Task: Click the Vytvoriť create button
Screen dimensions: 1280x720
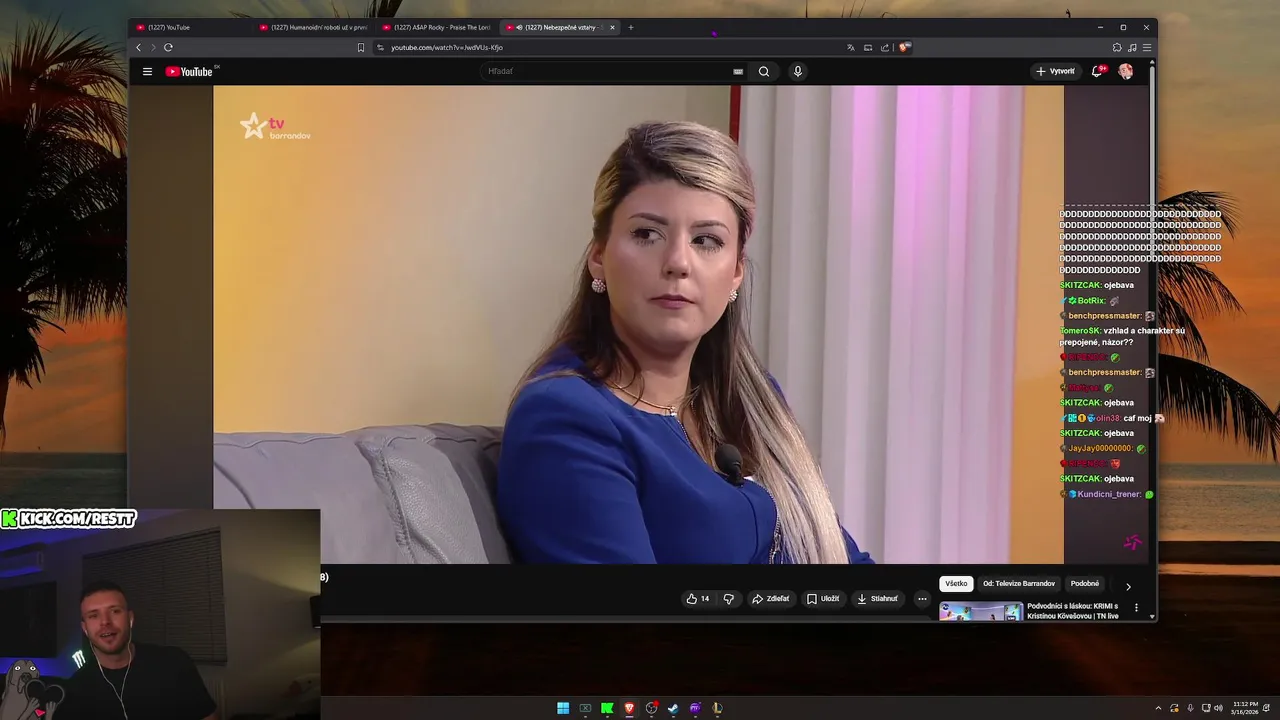Action: click(x=1055, y=71)
